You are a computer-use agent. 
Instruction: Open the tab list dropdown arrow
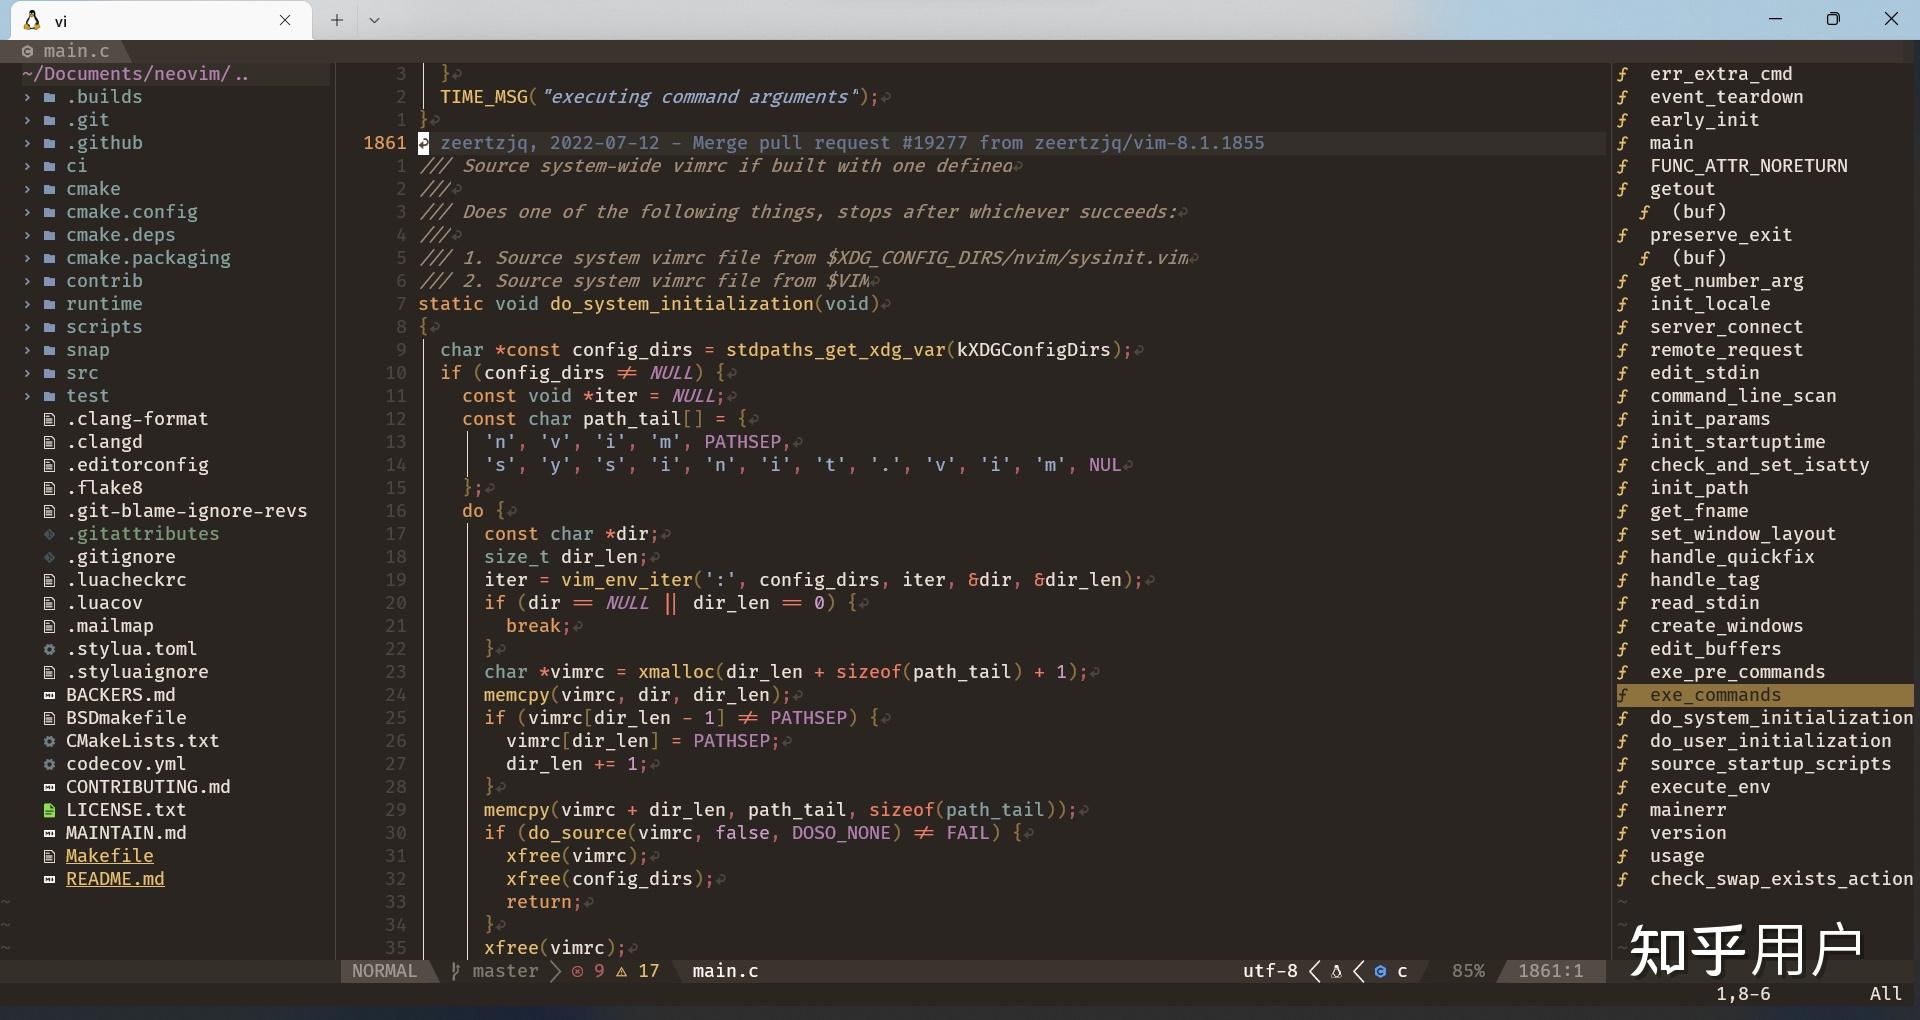pyautogui.click(x=374, y=20)
